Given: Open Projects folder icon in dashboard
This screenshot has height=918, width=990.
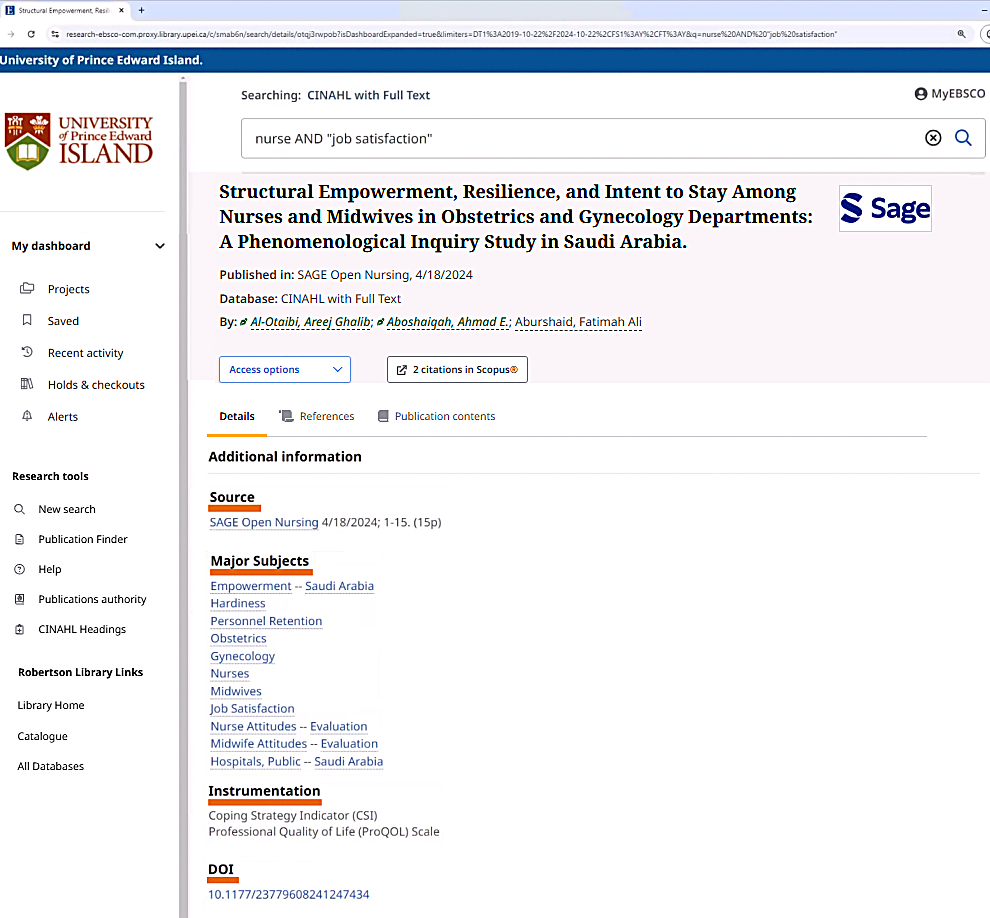Looking at the screenshot, I should pos(27,289).
